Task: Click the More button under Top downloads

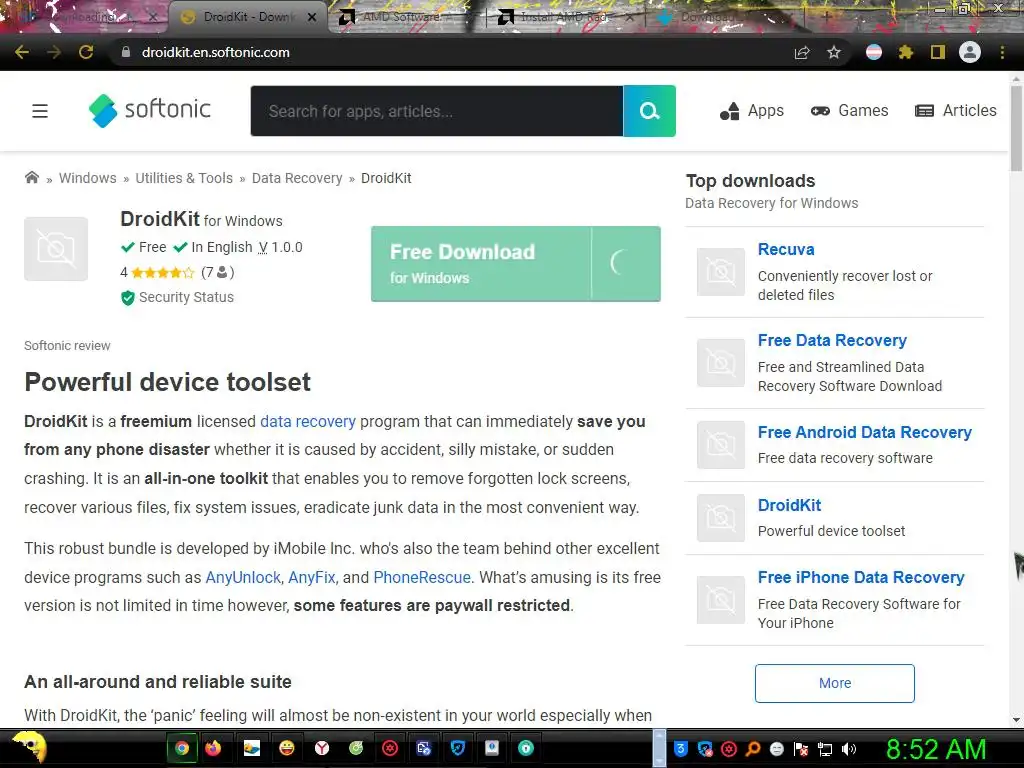Action: click(x=835, y=683)
